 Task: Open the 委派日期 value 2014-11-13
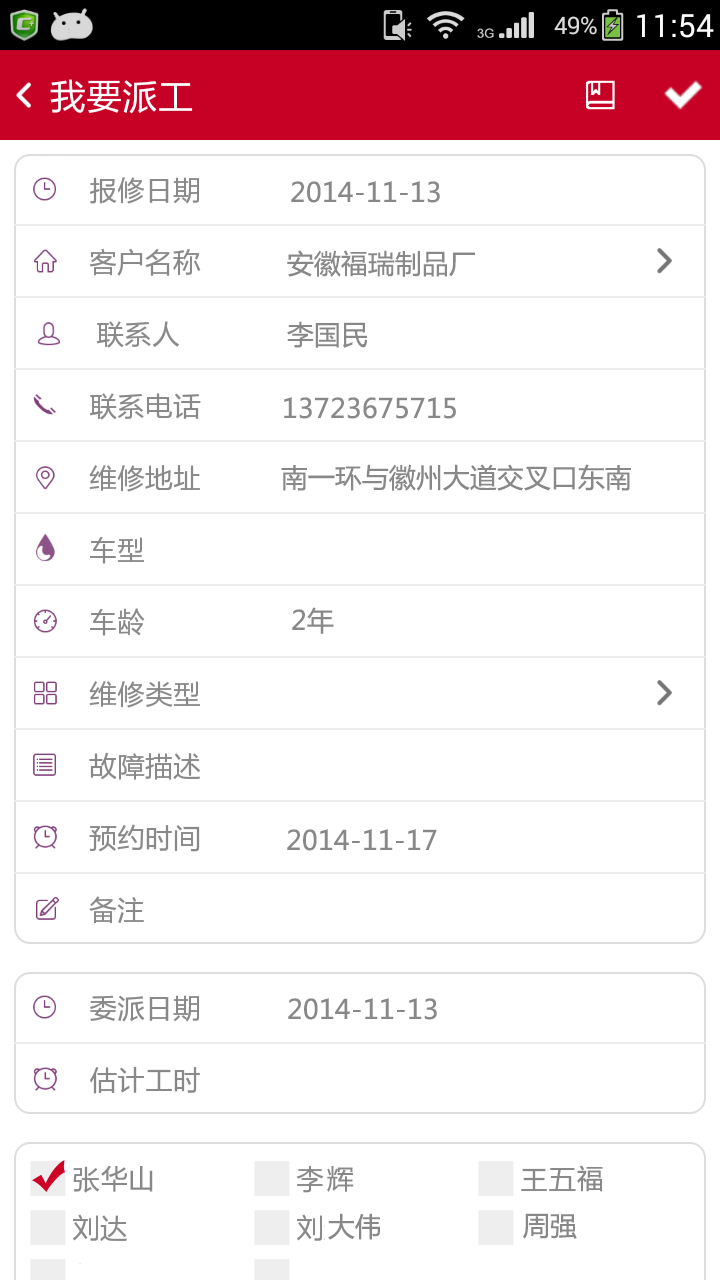(x=363, y=1009)
